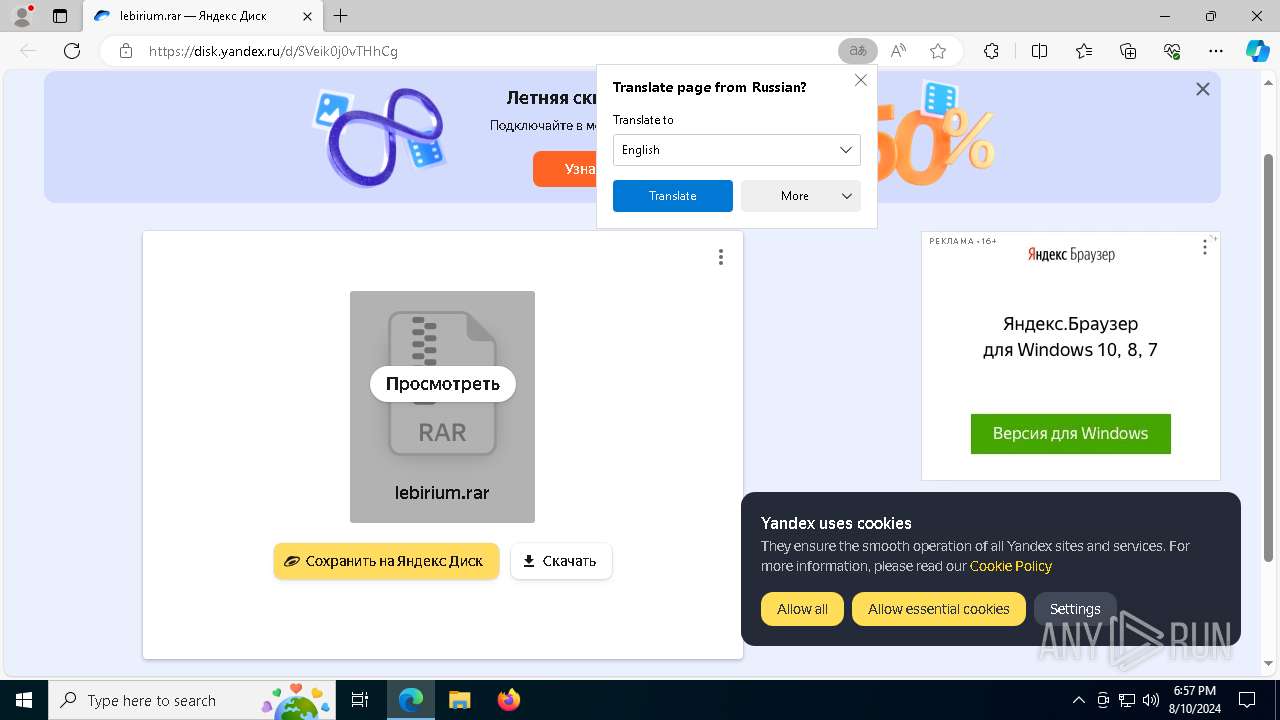The image size is (1280, 720).
Task: Open Read aloud icon
Action: [898, 51]
